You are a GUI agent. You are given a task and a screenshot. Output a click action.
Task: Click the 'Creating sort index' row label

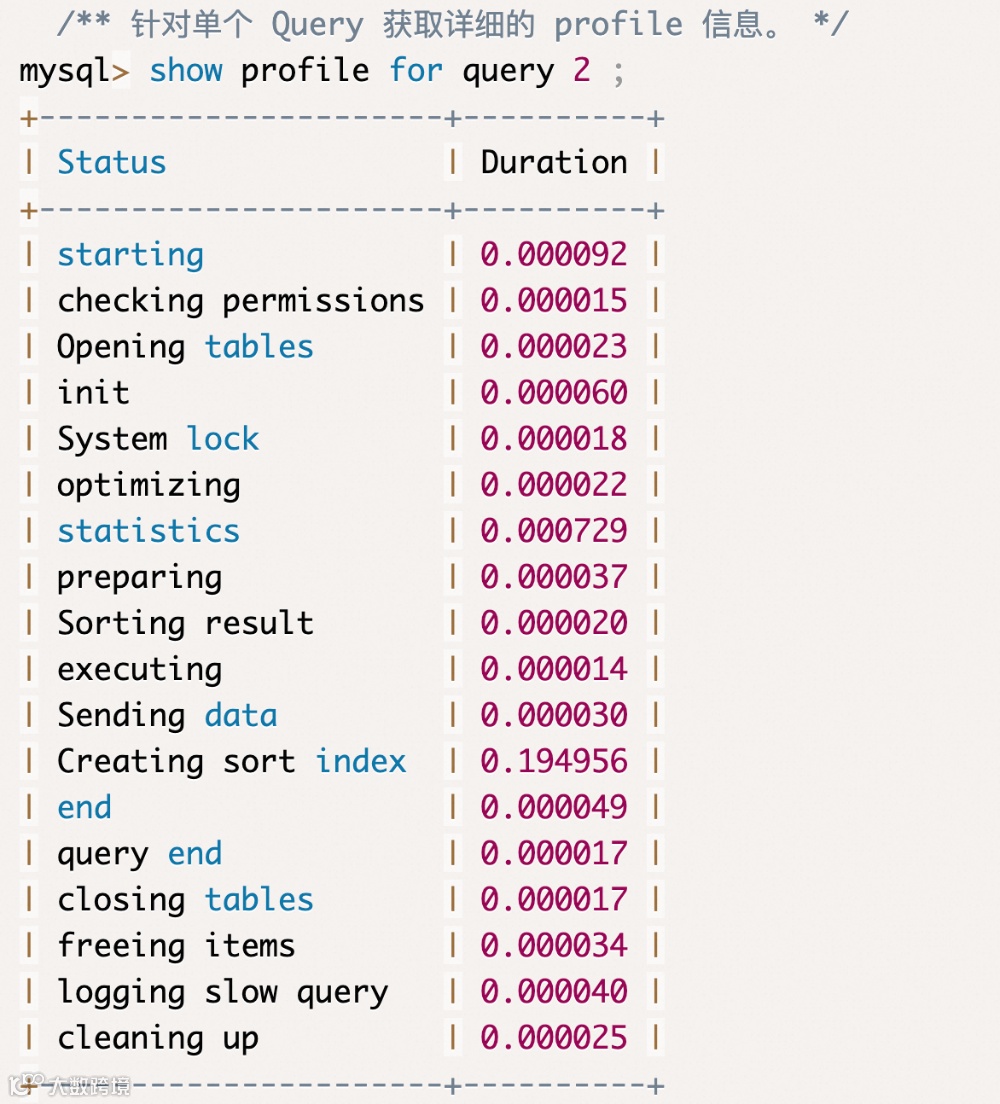coord(231,761)
